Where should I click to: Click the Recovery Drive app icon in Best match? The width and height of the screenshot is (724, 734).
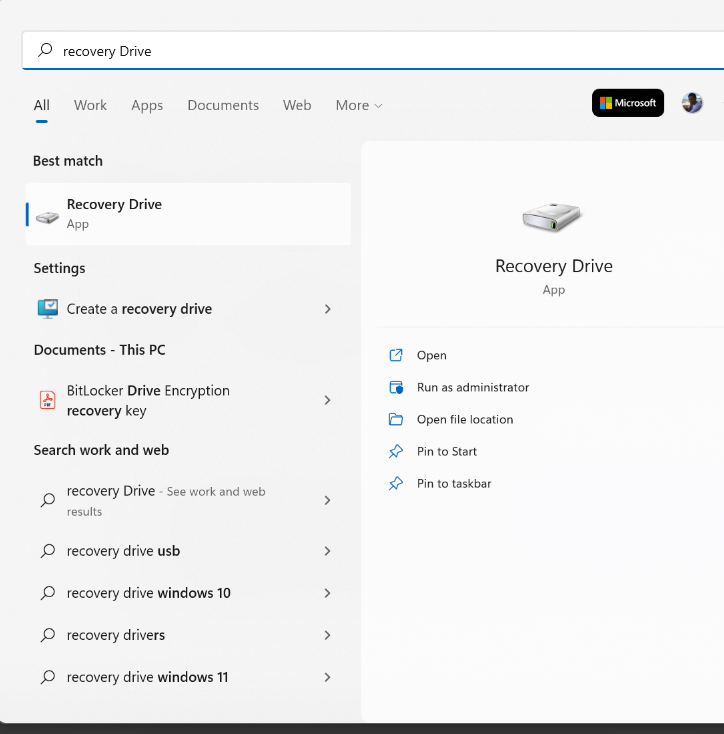coord(47,217)
